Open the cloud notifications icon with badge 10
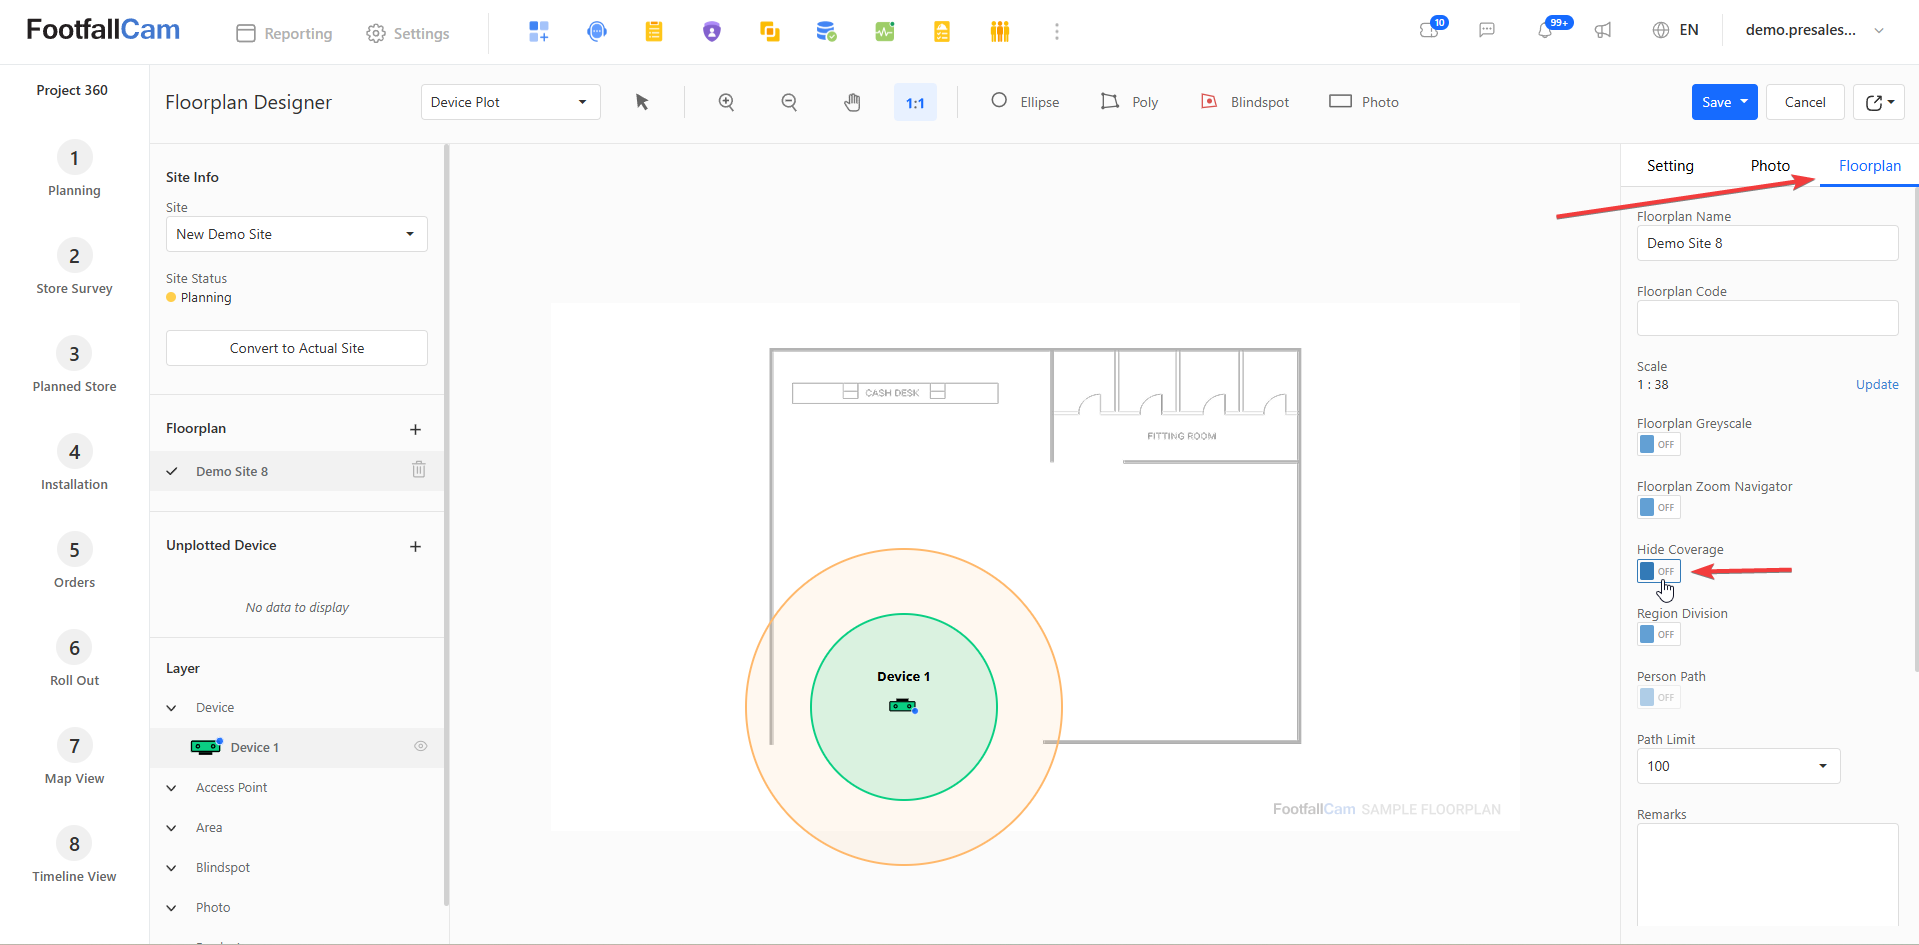Viewport: 1919px width, 945px height. click(x=1431, y=29)
